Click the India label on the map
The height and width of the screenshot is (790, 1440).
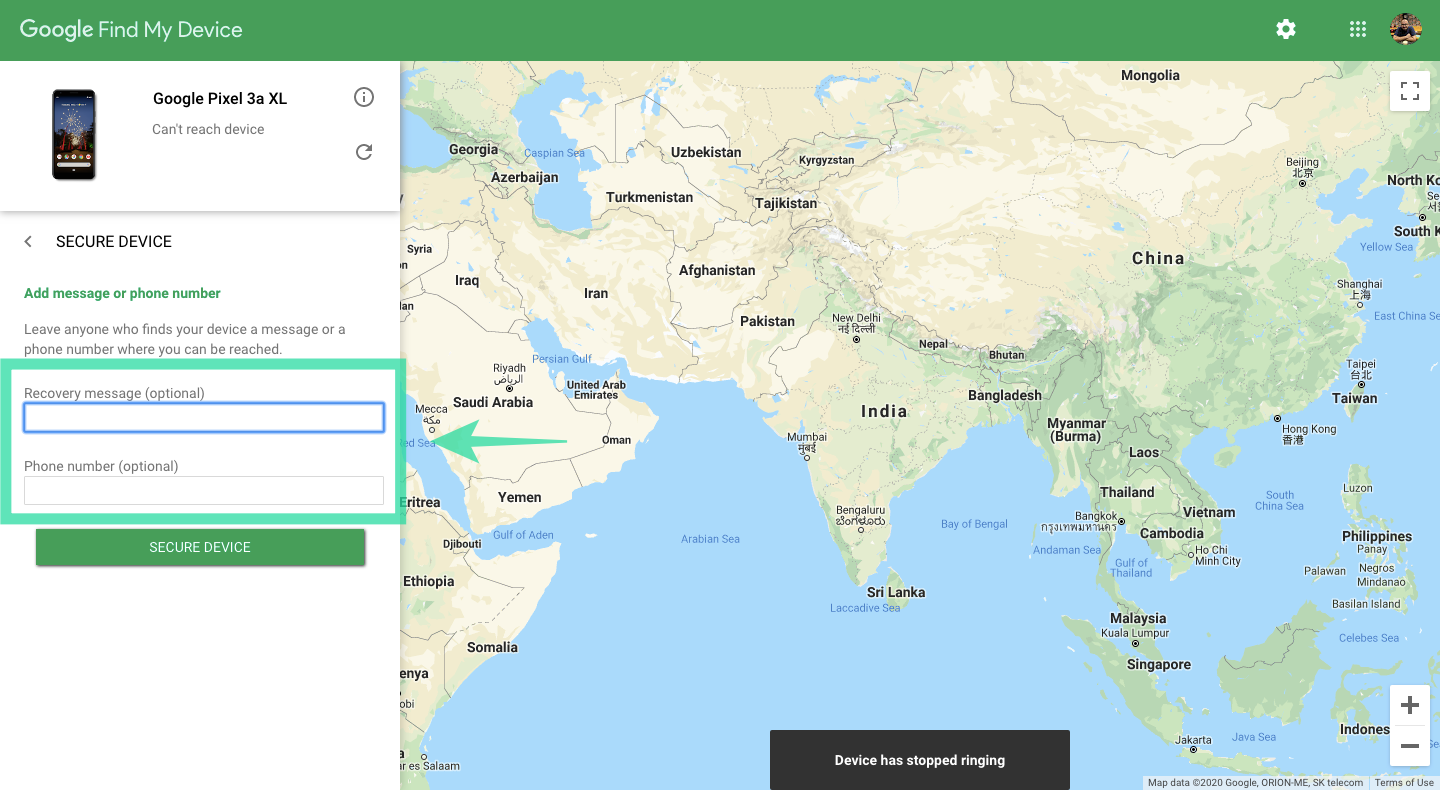pyautogui.click(x=884, y=411)
